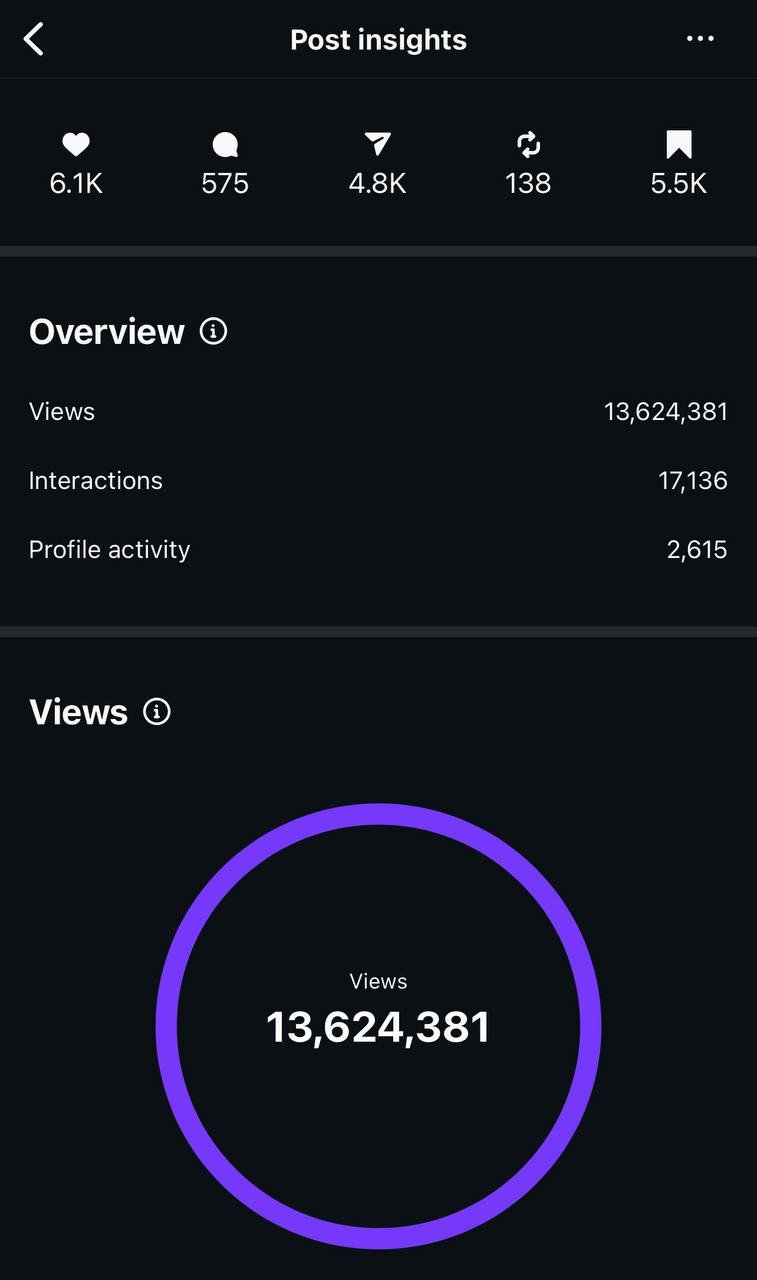Viewport: 757px width, 1280px height.
Task: Open the three-dot more options menu
Action: pyautogui.click(x=700, y=39)
